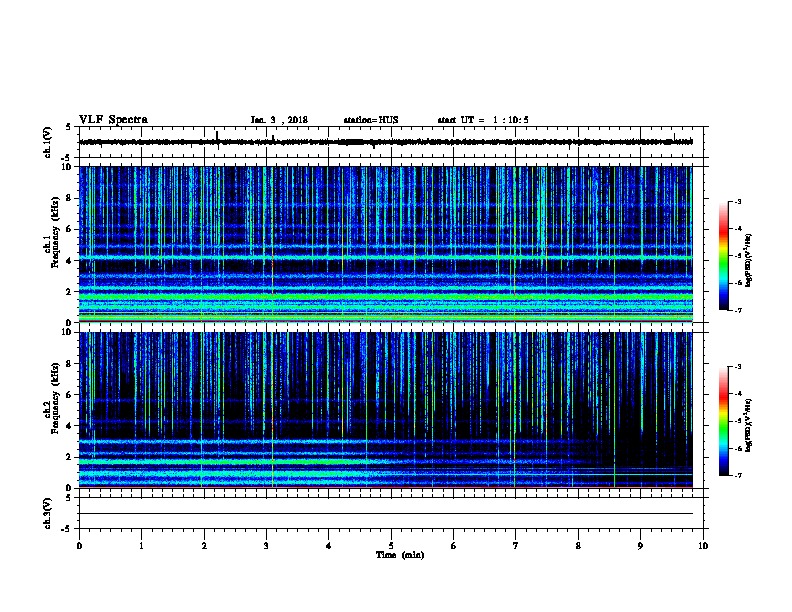Click the "station=HUS" label
The image size is (792, 612).
click(x=371, y=120)
